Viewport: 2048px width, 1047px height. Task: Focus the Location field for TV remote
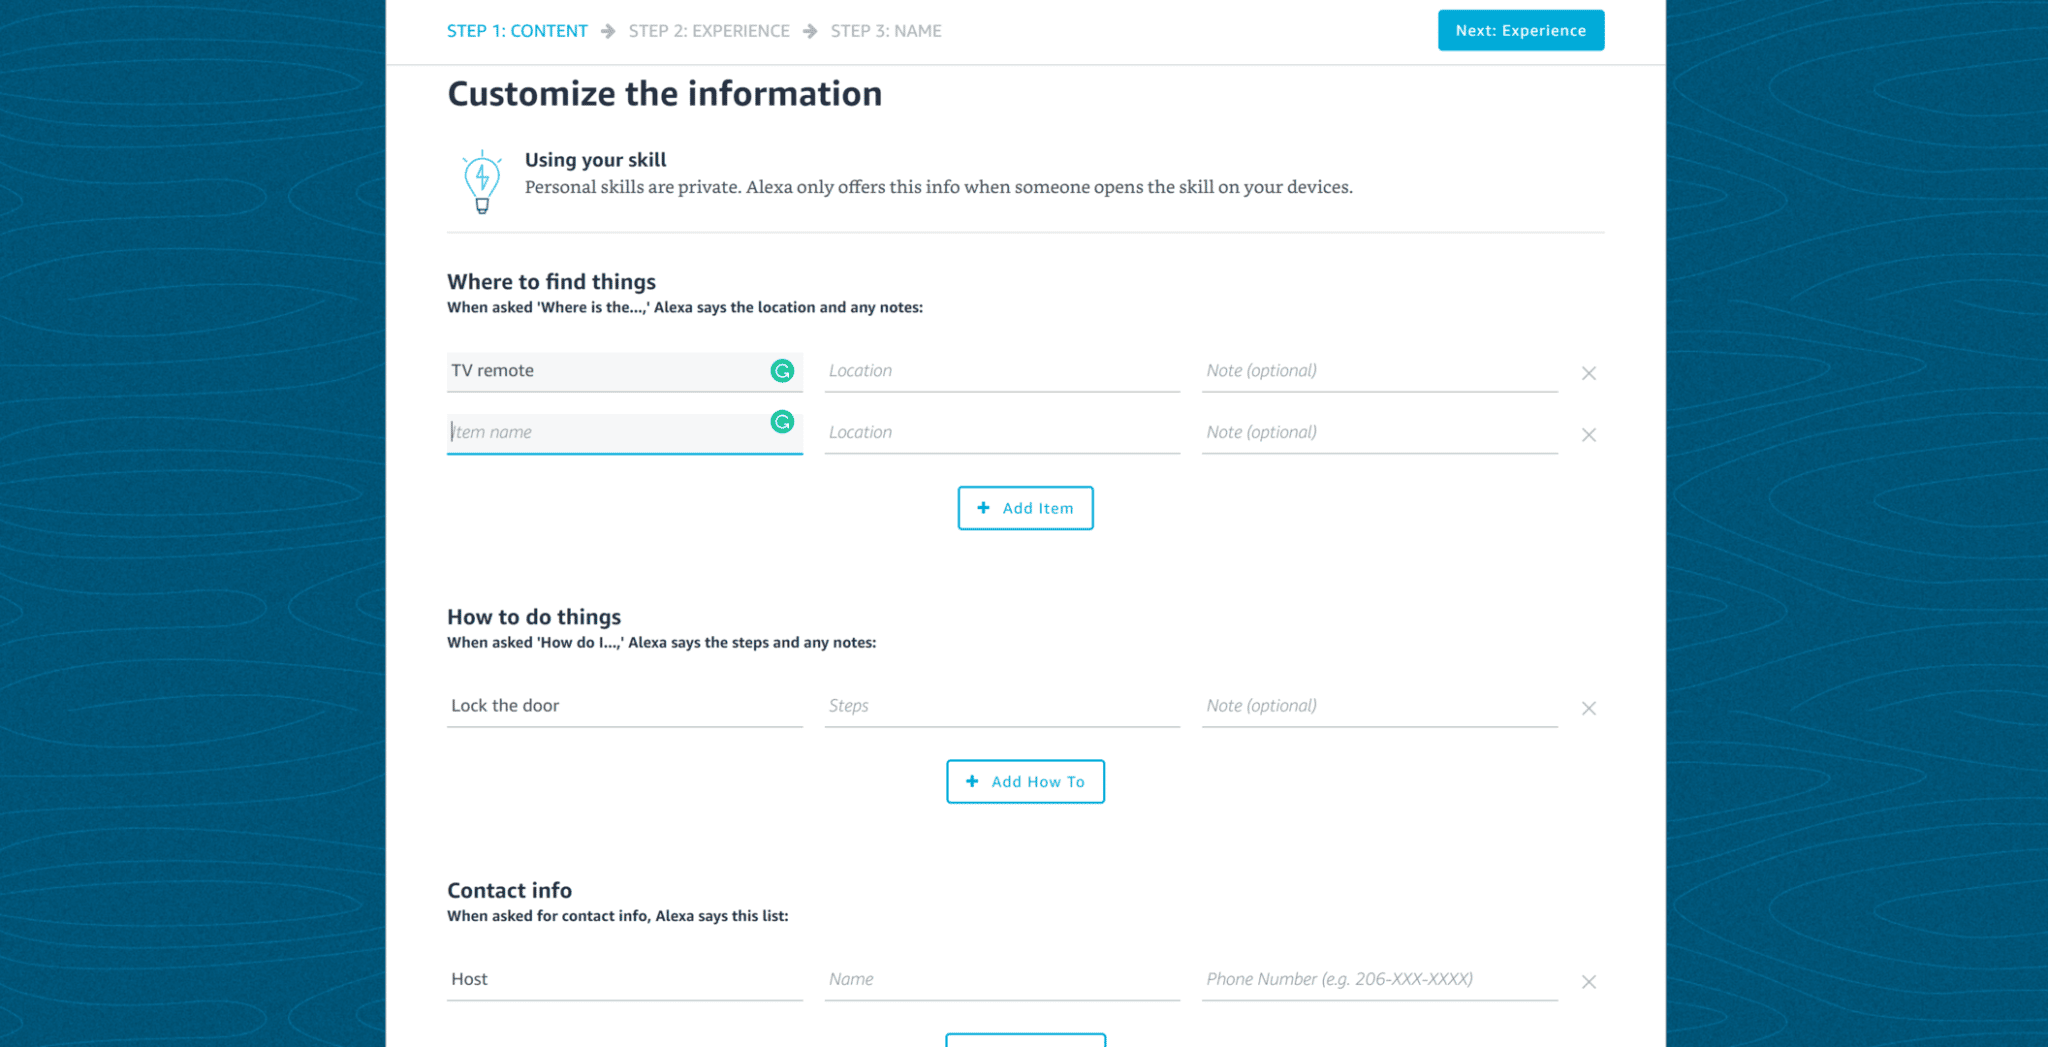coord(1001,371)
